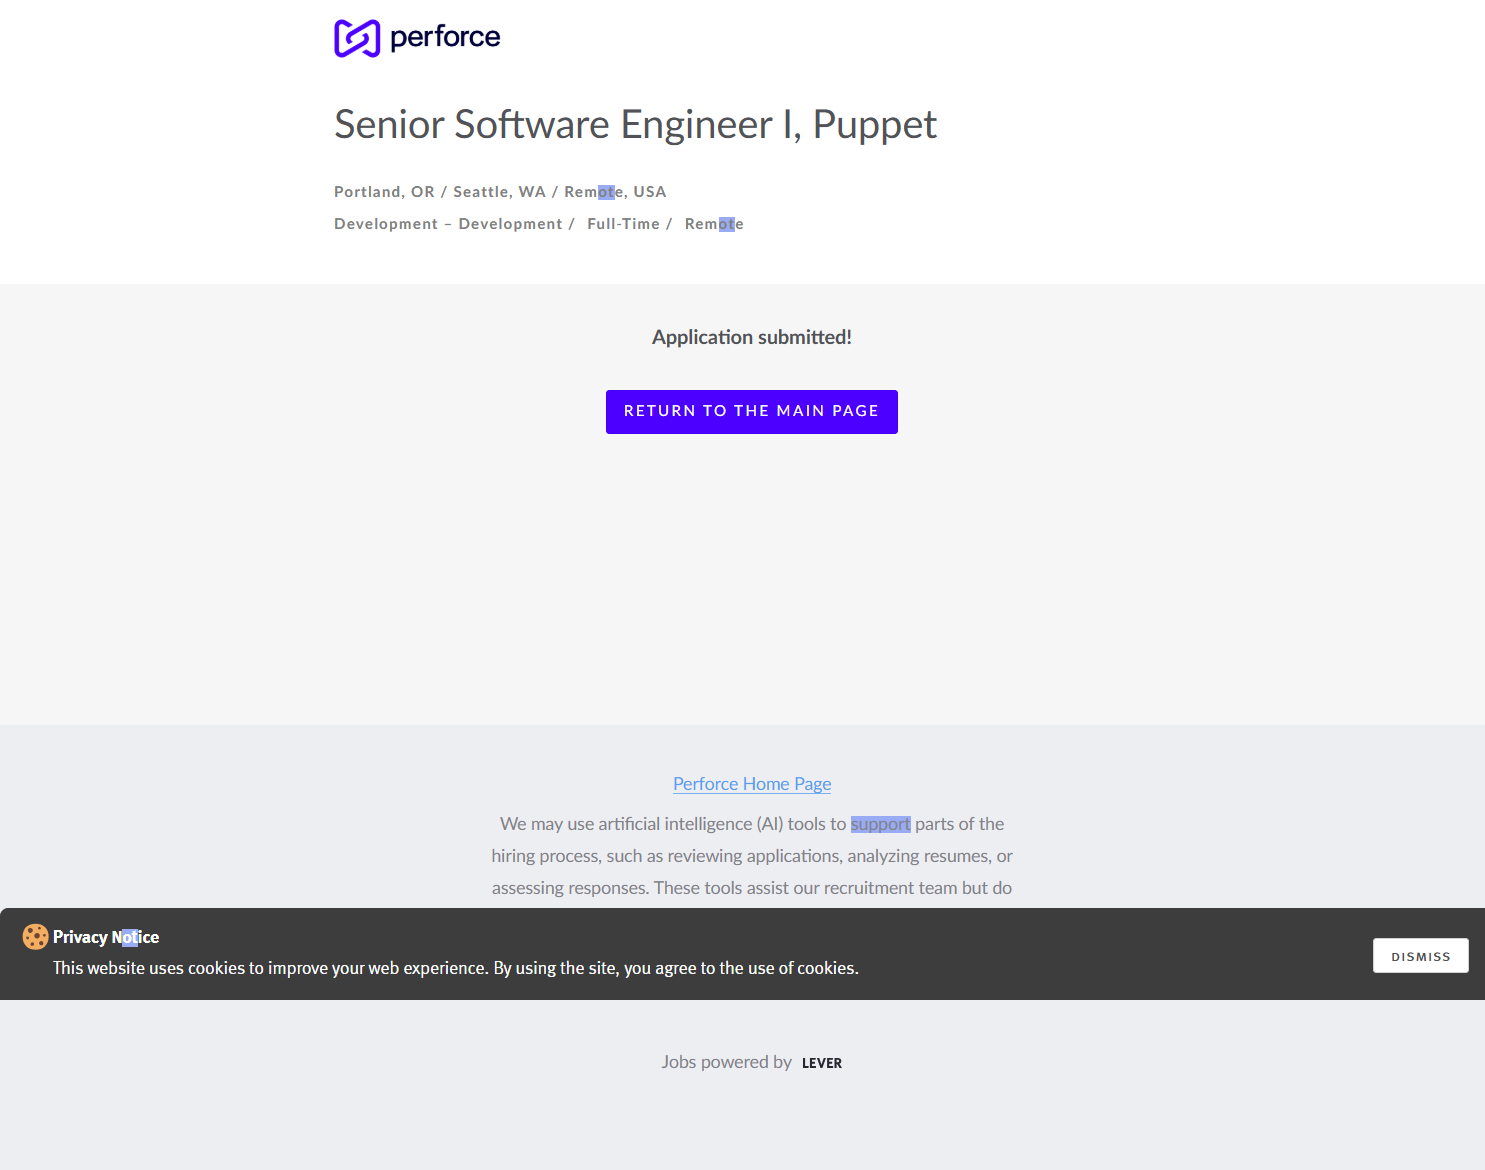Click the Privacy Notice heading text
1485x1170 pixels.
[x=106, y=937]
